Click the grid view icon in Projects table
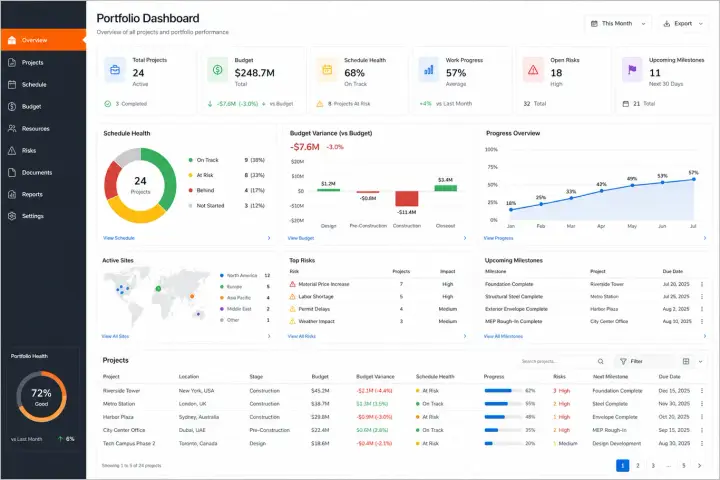This screenshot has height=480, width=720. [686, 361]
